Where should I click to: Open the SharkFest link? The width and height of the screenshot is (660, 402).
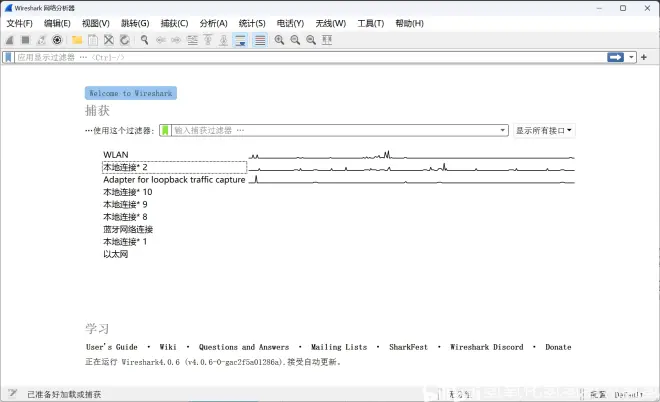point(408,347)
